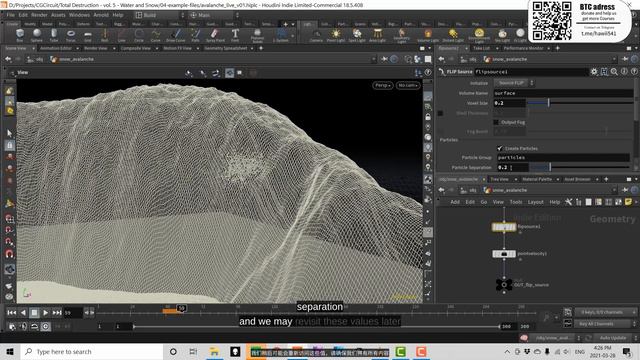Switch to the Material Palette tab
The image size is (640, 360).
[x=537, y=180]
